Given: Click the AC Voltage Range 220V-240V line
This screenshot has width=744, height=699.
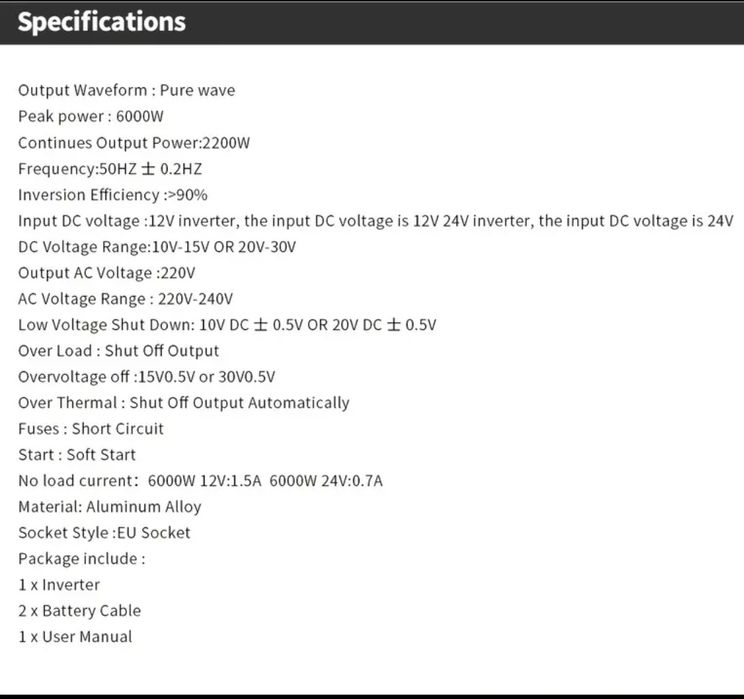Looking at the screenshot, I should pos(125,299).
